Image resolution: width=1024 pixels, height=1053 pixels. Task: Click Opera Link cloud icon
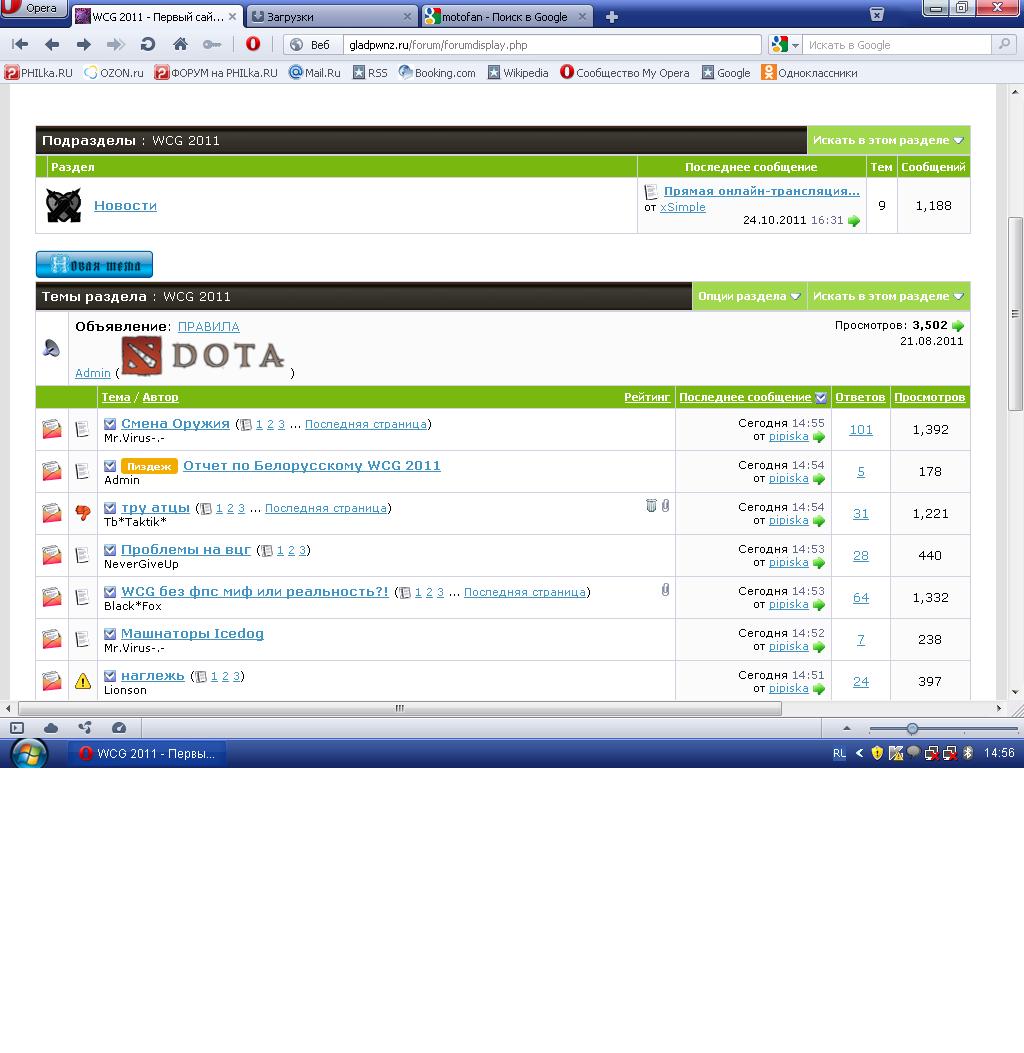pos(51,728)
